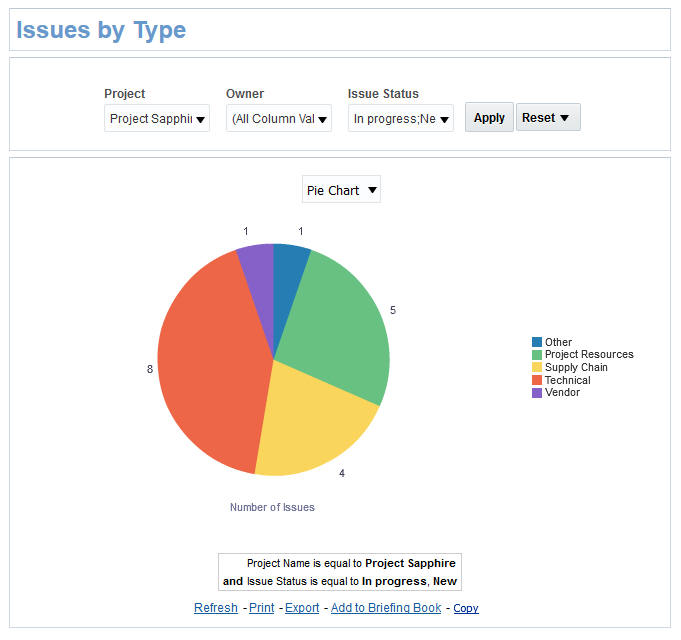Click the Refresh link
Viewport: 681px width, 640px height.
tap(216, 608)
